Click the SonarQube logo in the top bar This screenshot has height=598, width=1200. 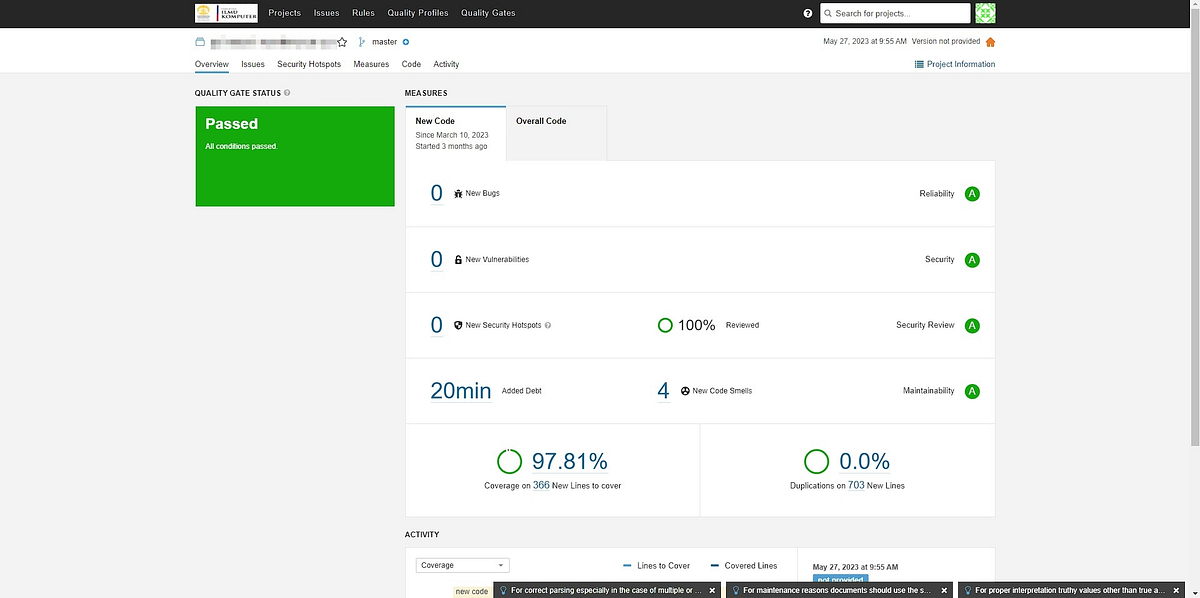[225, 13]
